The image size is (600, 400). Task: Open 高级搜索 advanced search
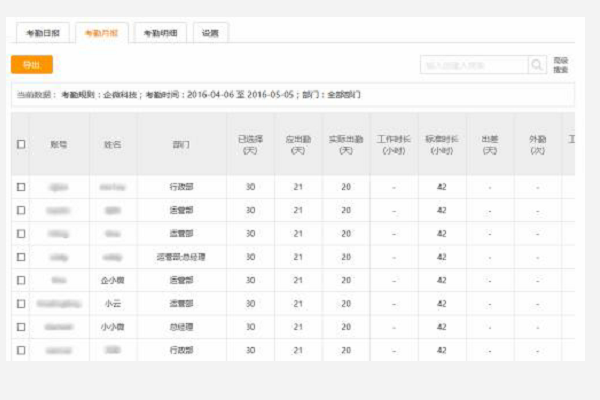(x=561, y=65)
